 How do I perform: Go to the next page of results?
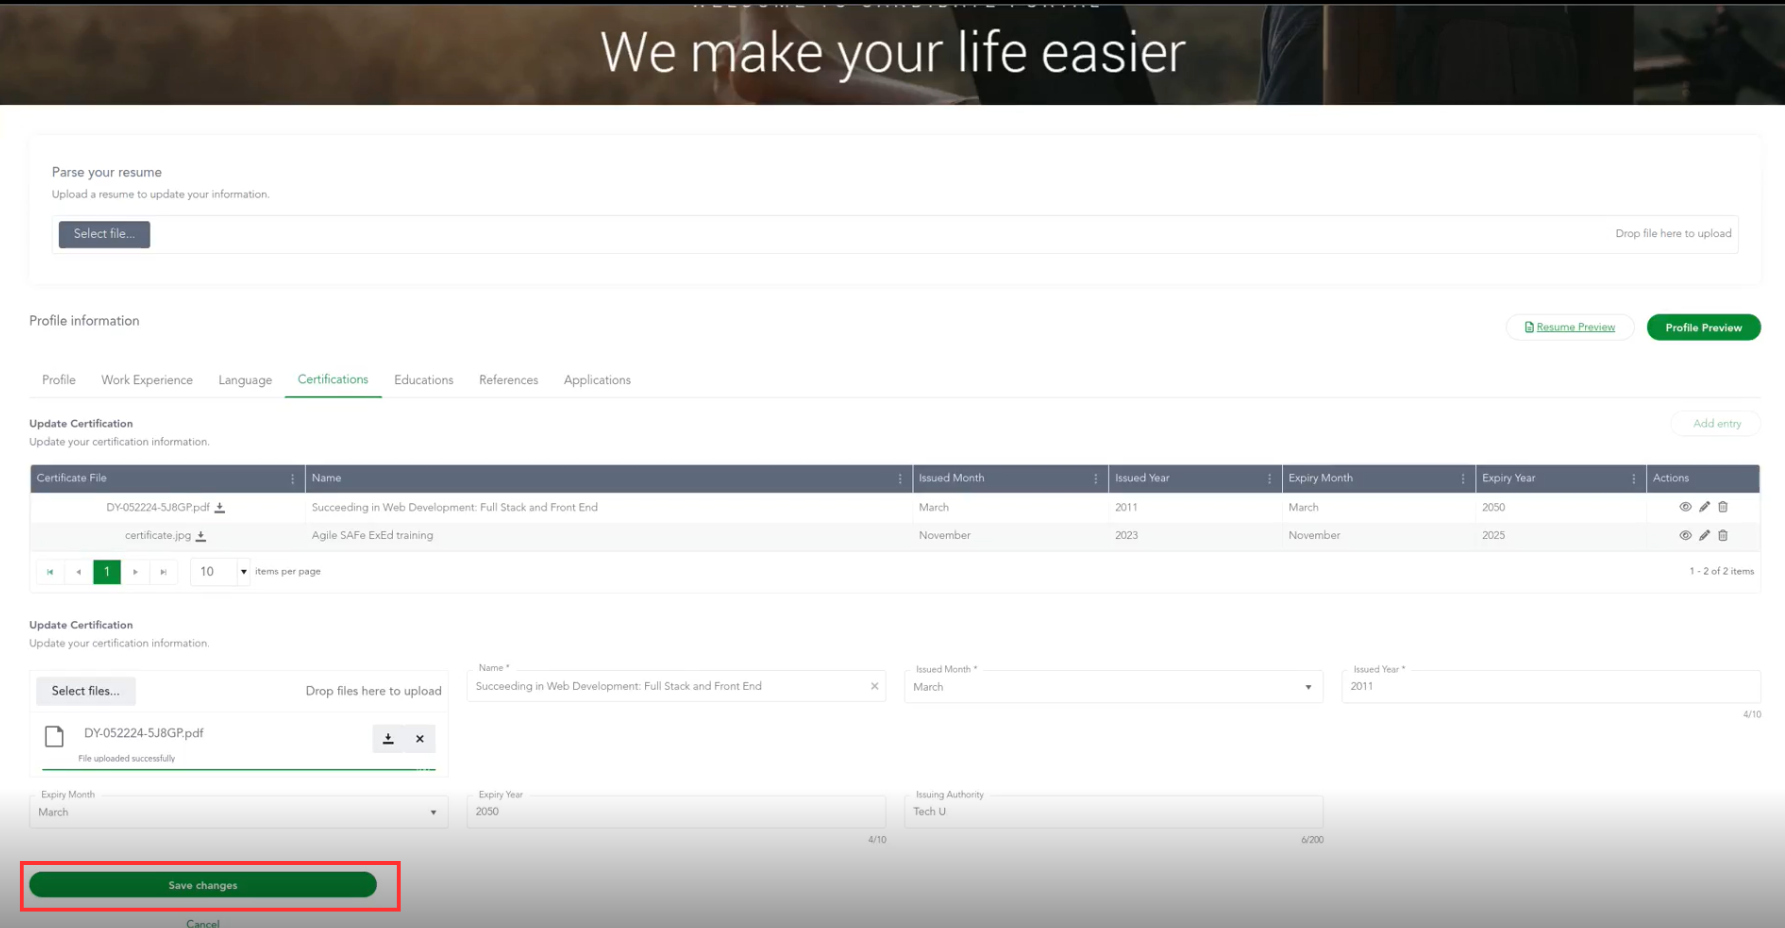point(135,572)
